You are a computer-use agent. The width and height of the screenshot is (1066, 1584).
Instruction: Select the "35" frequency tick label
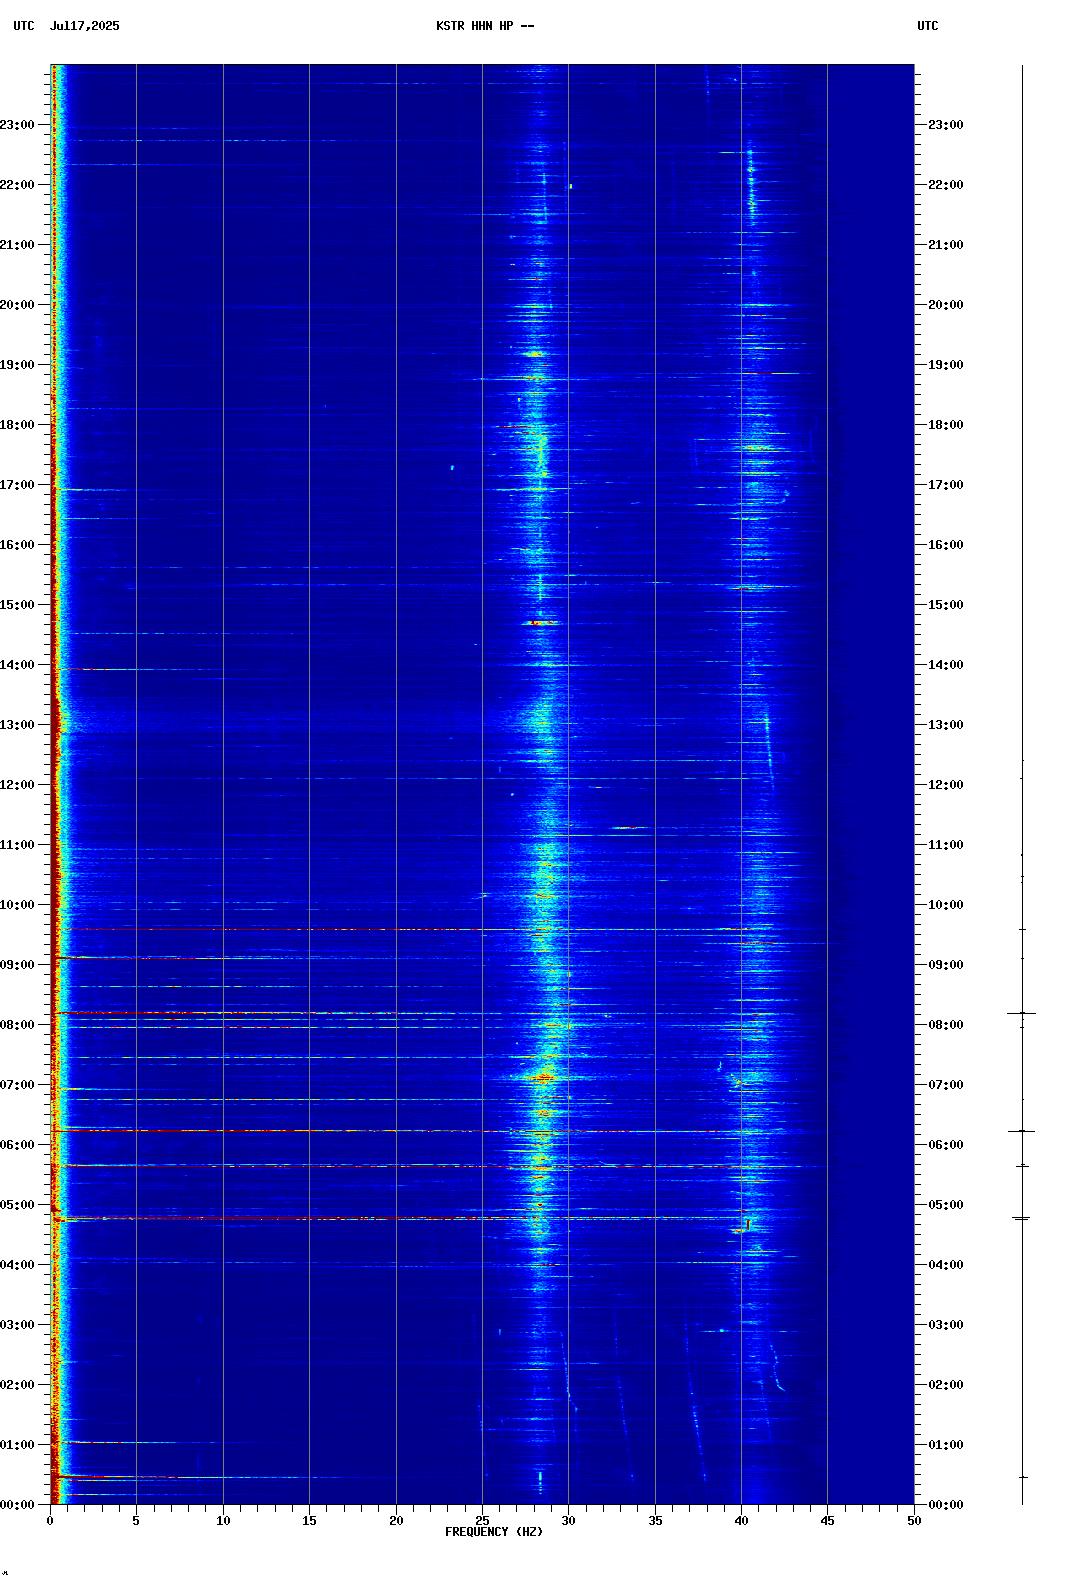tap(655, 1521)
